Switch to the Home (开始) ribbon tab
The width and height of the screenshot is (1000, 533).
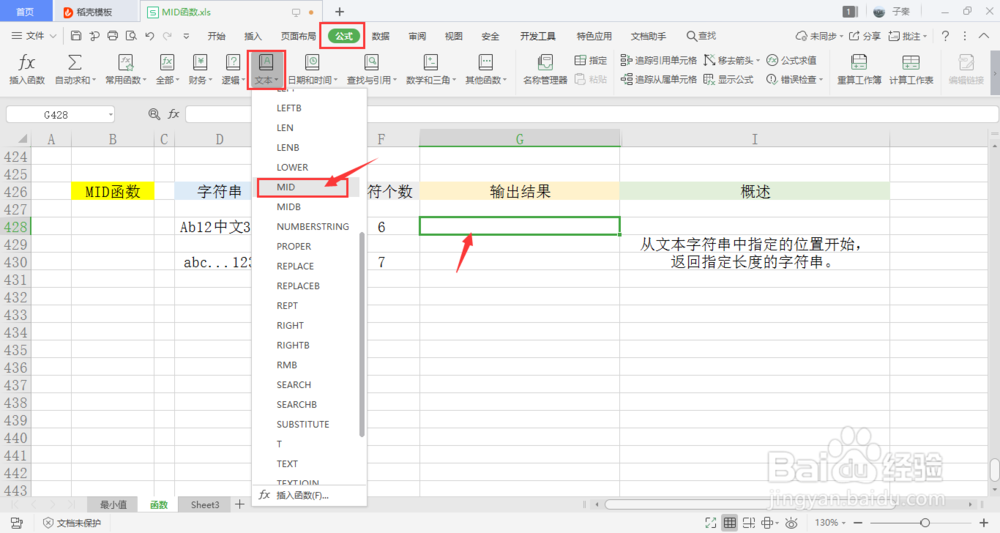coord(216,36)
